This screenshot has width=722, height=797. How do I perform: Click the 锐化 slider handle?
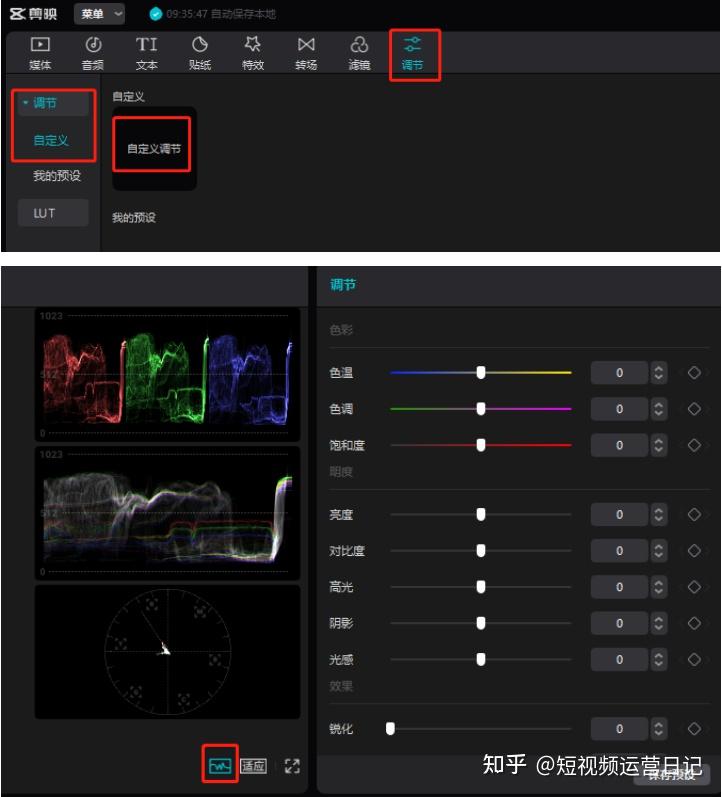pos(390,729)
